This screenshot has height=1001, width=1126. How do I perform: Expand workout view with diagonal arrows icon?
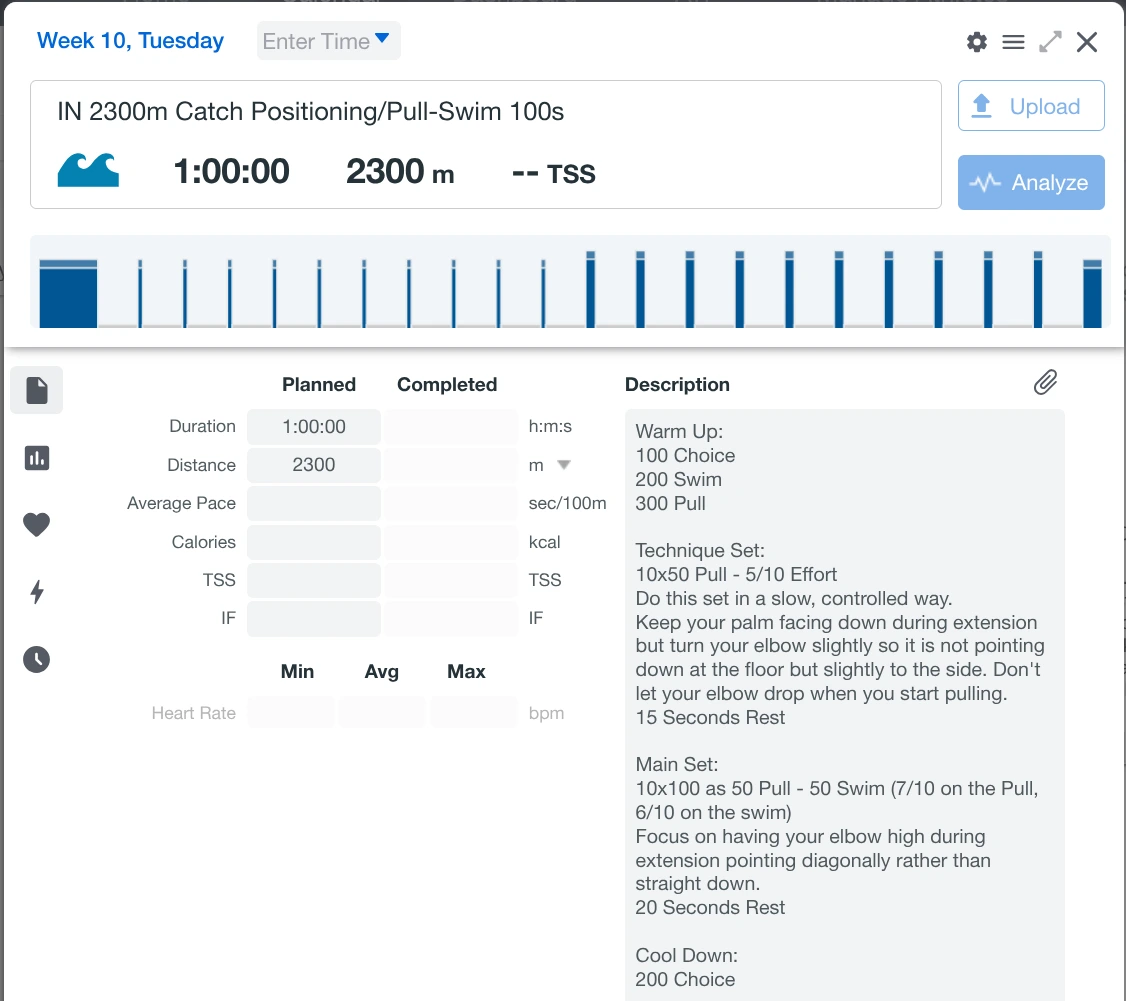1050,42
